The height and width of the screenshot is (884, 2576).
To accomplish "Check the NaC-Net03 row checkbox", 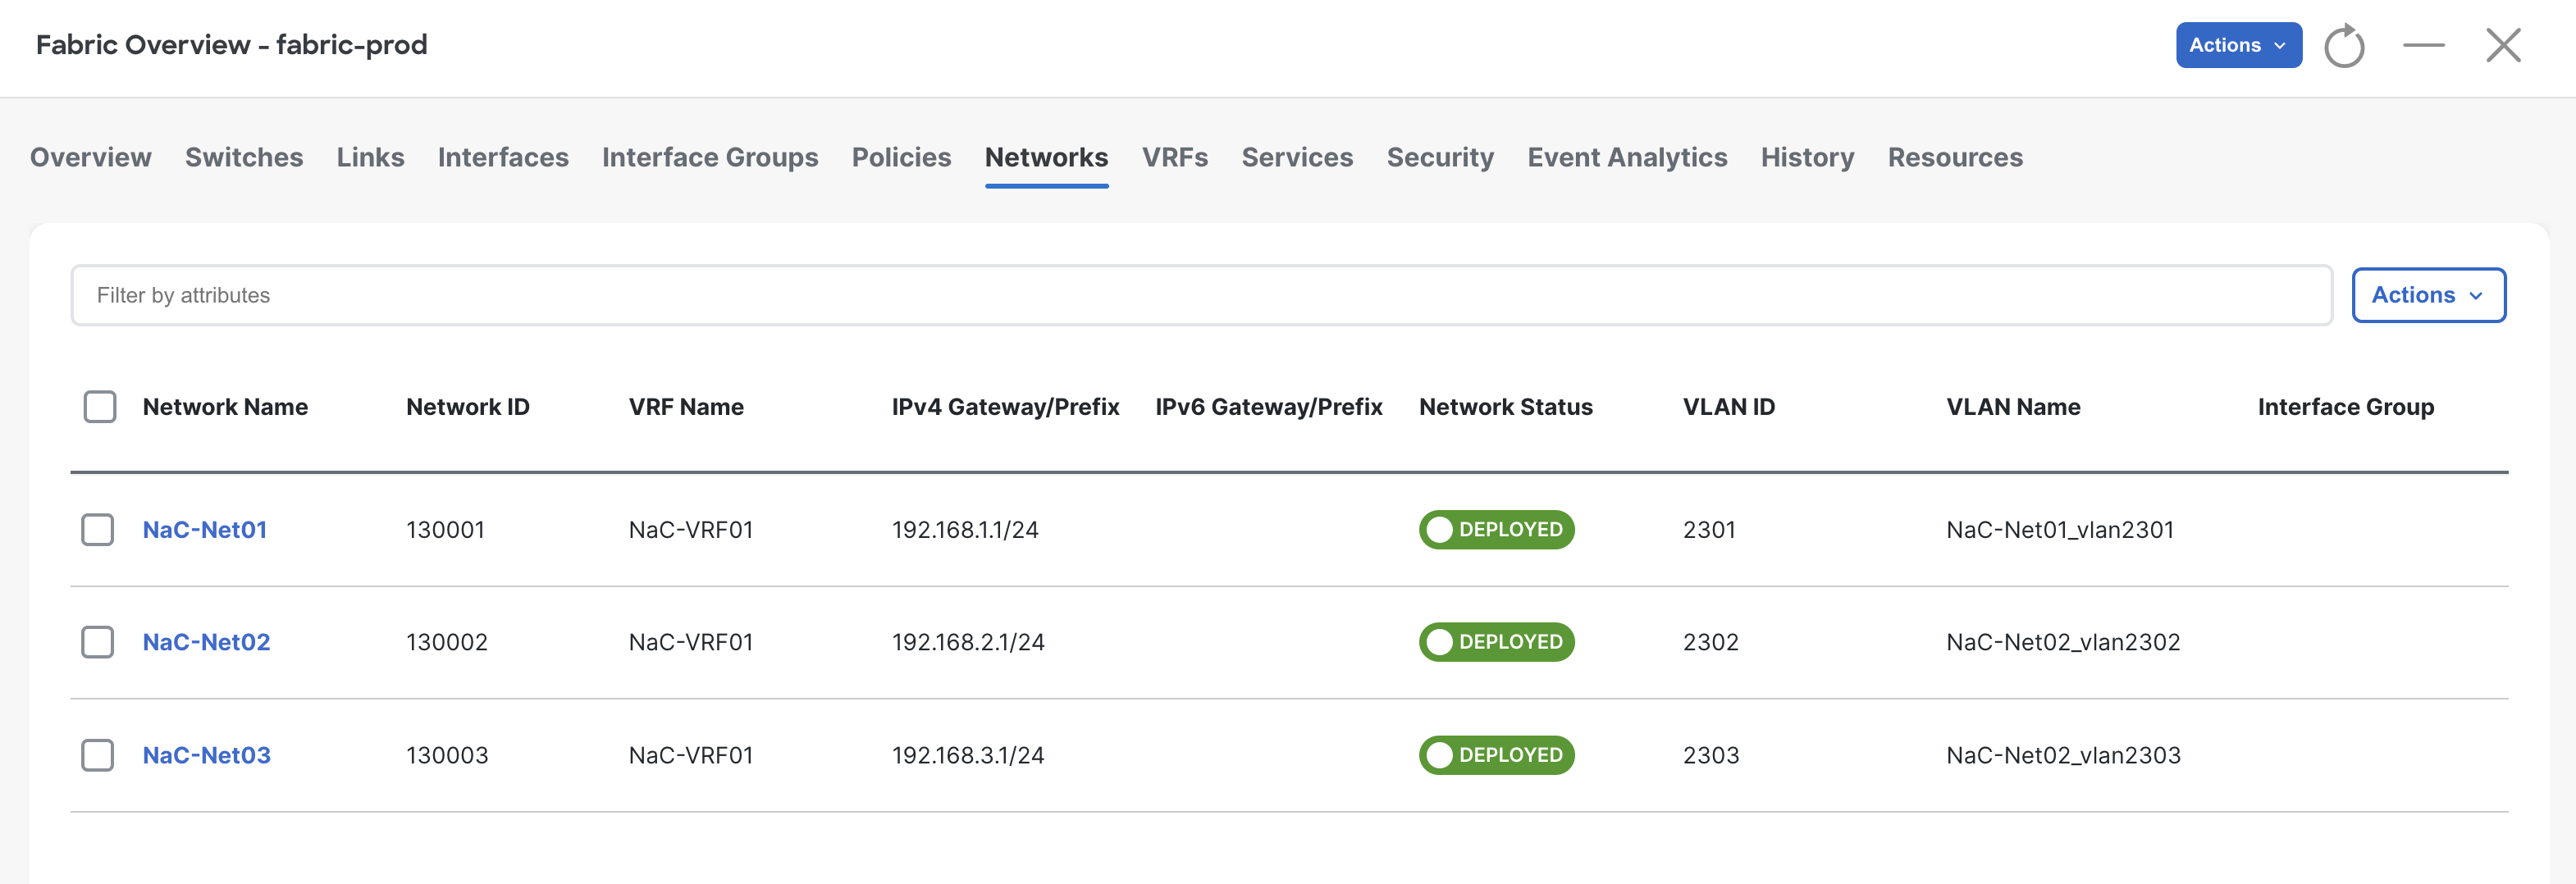I will 98,755.
